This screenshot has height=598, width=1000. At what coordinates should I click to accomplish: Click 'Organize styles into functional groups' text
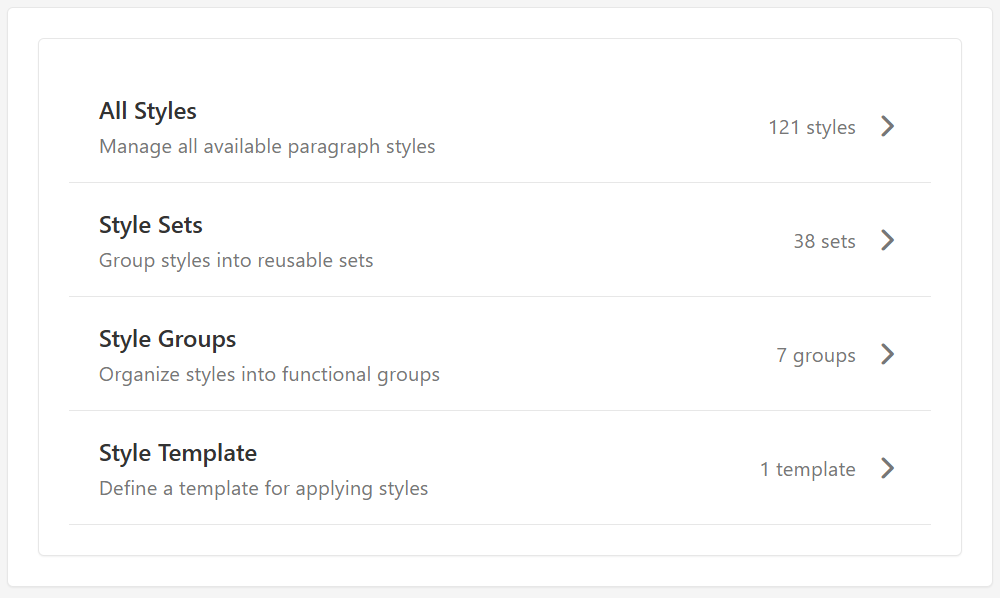[269, 374]
